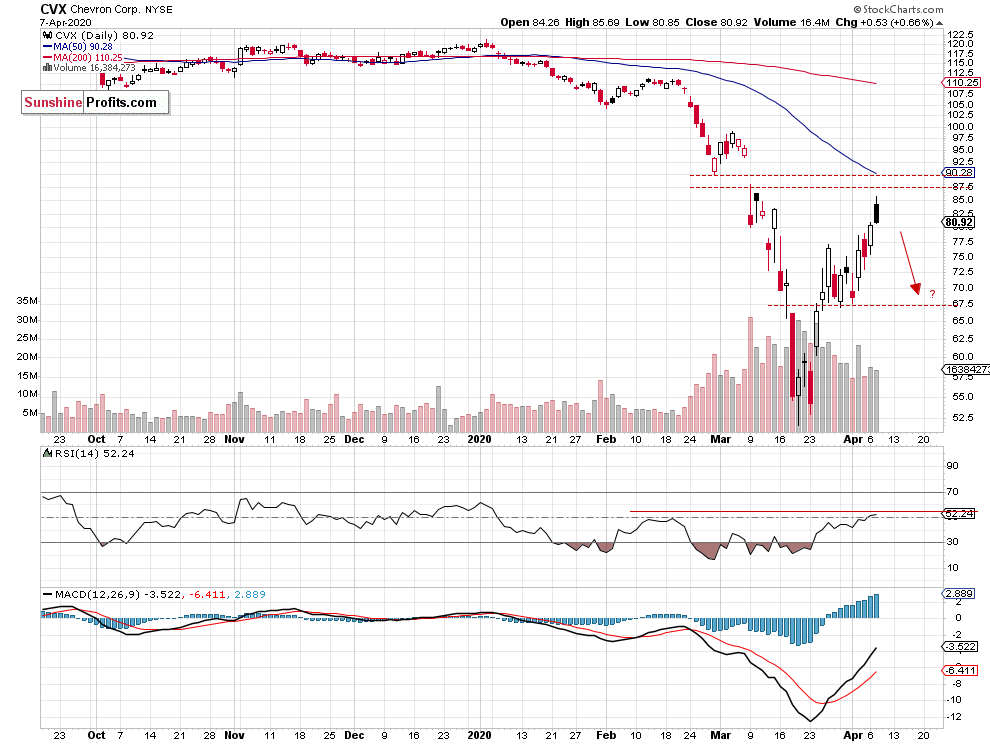Open the StockCharts.com copyright link

(x=898, y=9)
